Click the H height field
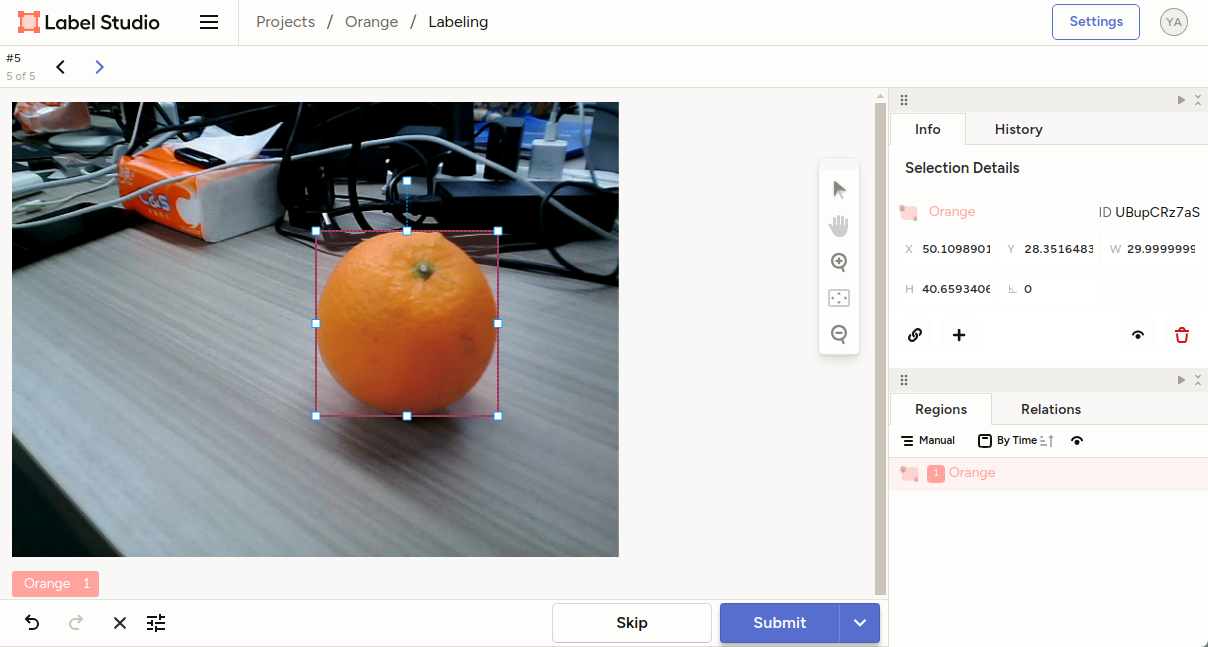1208x647 pixels. coord(946,289)
